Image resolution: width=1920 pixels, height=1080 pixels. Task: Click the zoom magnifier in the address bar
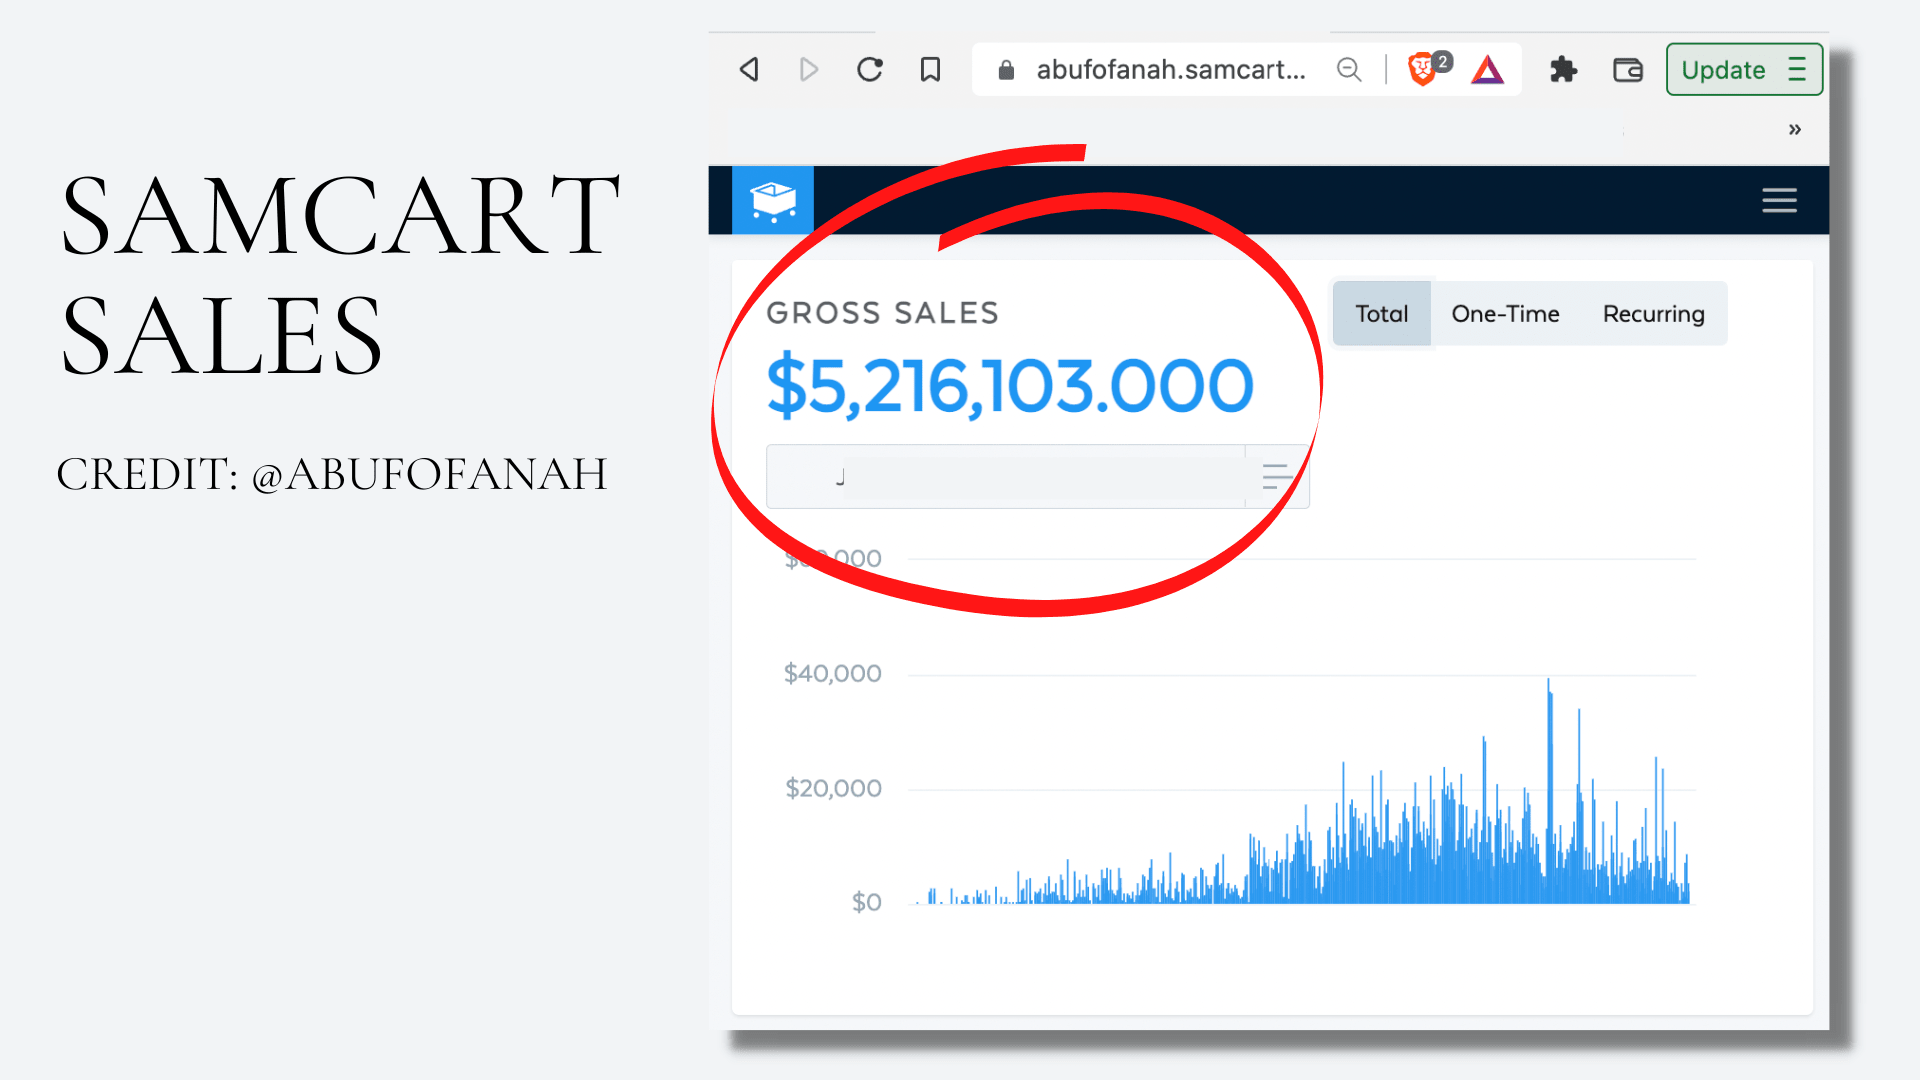coord(1349,69)
